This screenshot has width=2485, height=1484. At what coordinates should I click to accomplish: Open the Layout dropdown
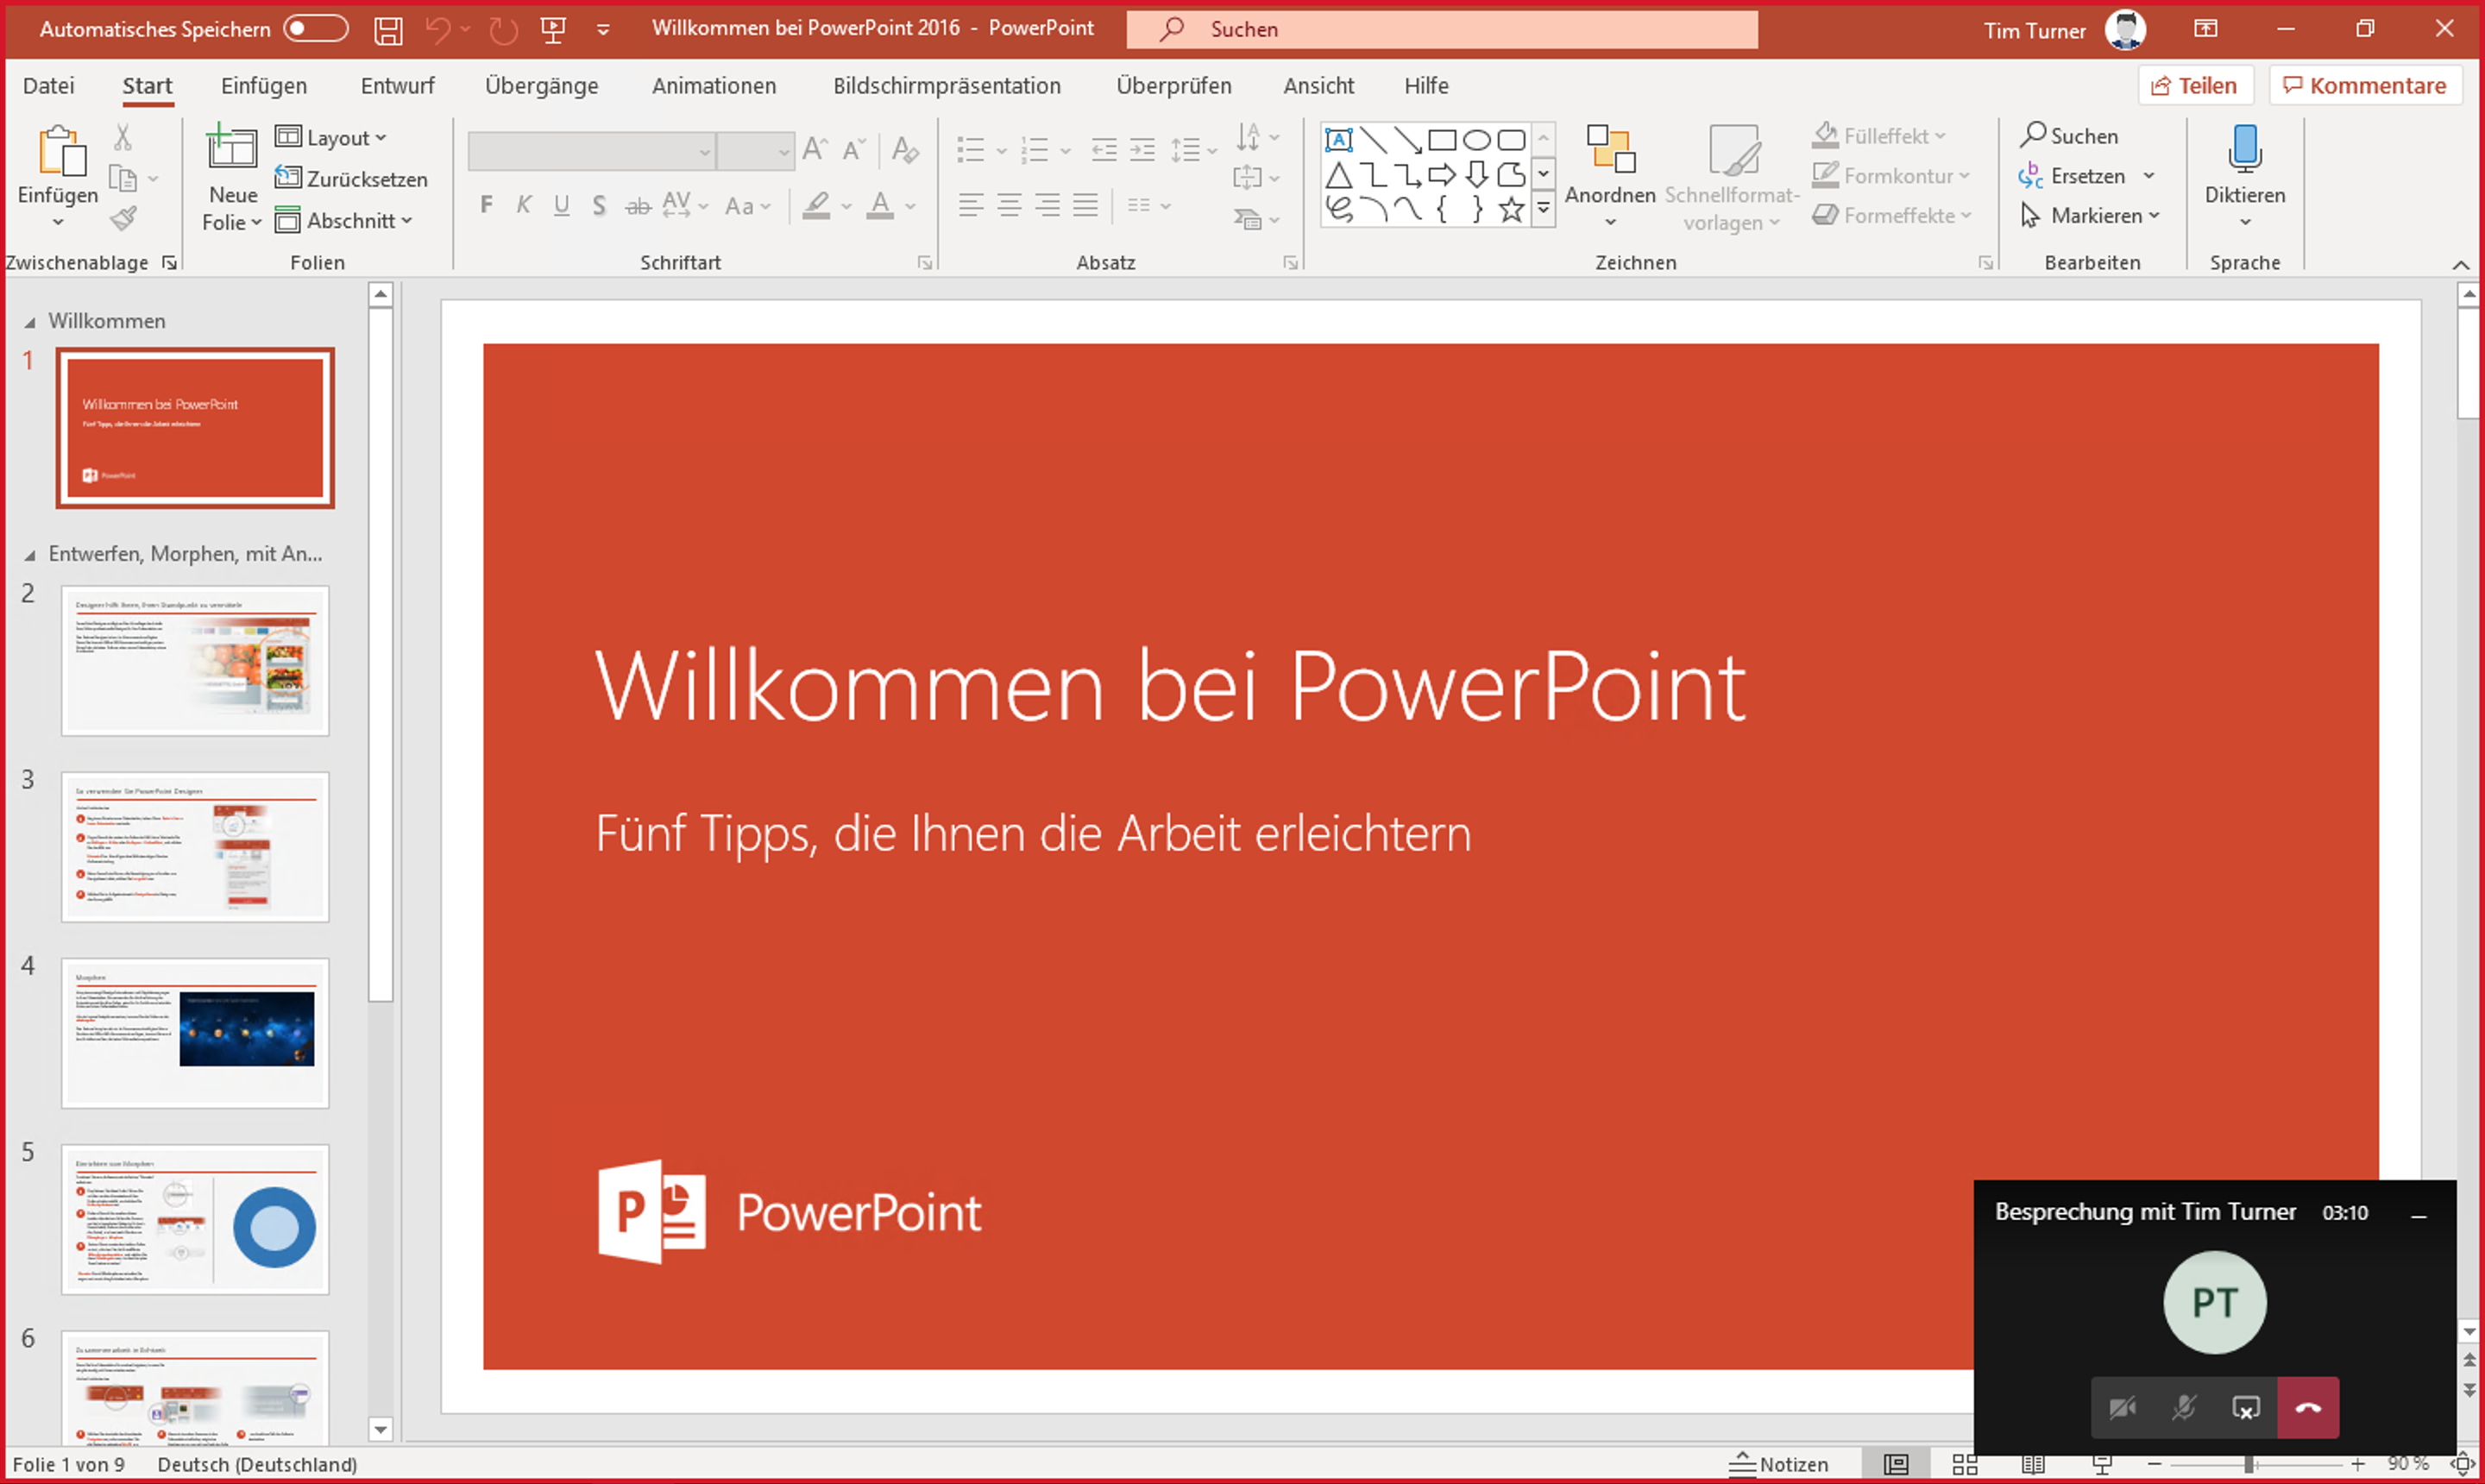tap(331, 138)
